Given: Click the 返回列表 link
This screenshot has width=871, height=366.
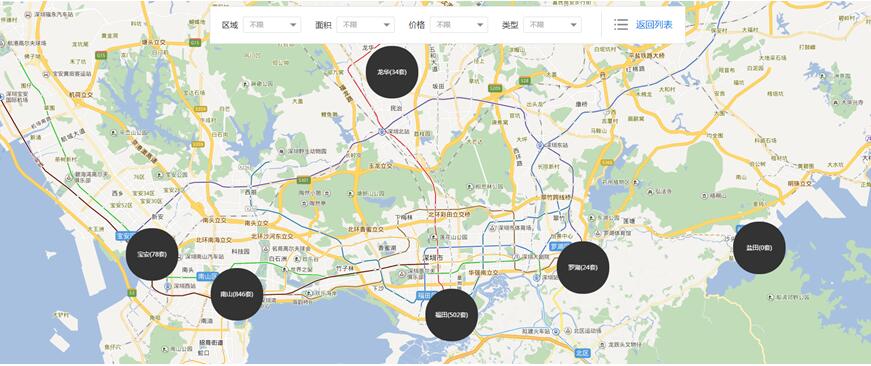Looking at the screenshot, I should (x=654, y=24).
